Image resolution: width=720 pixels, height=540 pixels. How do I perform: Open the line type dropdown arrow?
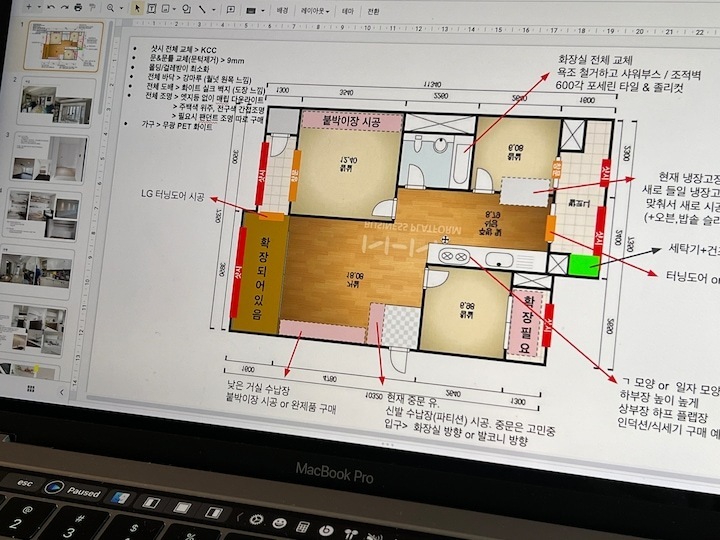tap(214, 10)
